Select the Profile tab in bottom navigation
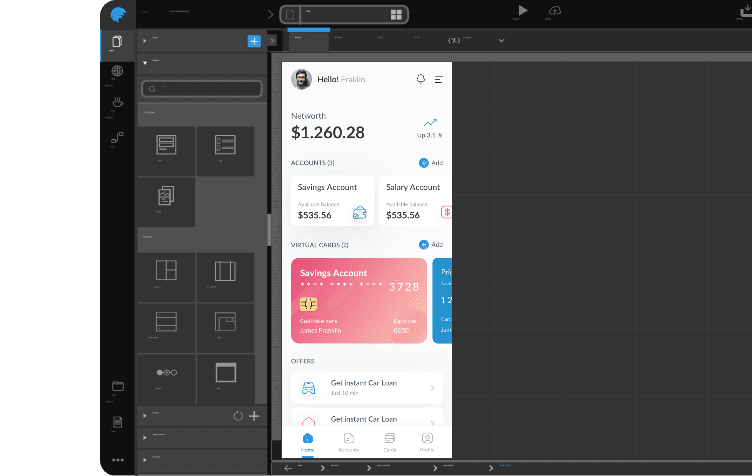Image resolution: width=752 pixels, height=476 pixels. tap(427, 441)
